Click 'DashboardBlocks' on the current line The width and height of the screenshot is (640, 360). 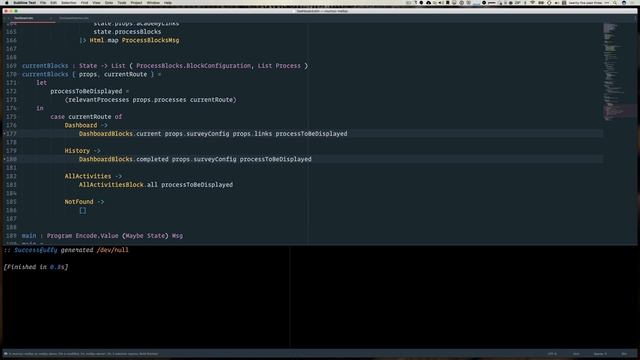[x=106, y=133]
